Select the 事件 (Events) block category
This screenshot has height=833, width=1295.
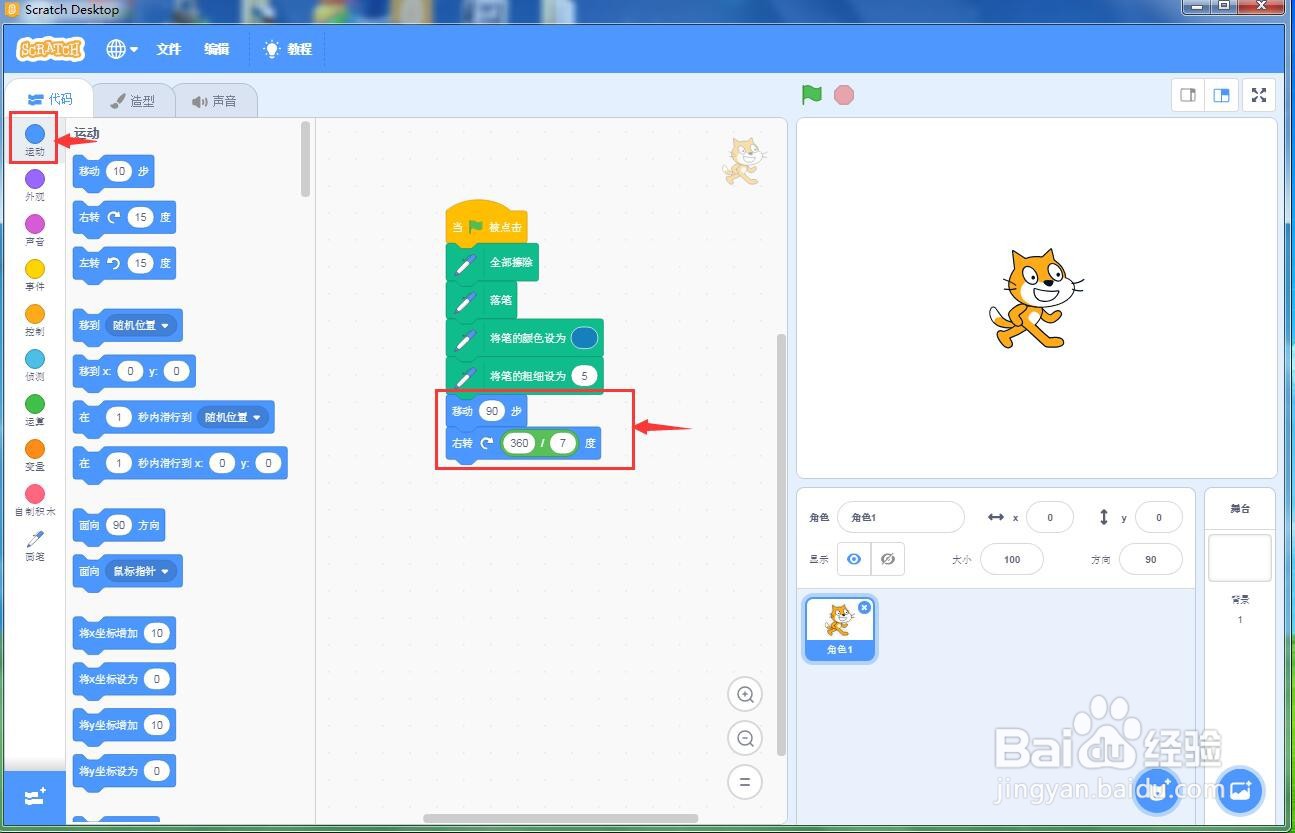(x=33, y=272)
